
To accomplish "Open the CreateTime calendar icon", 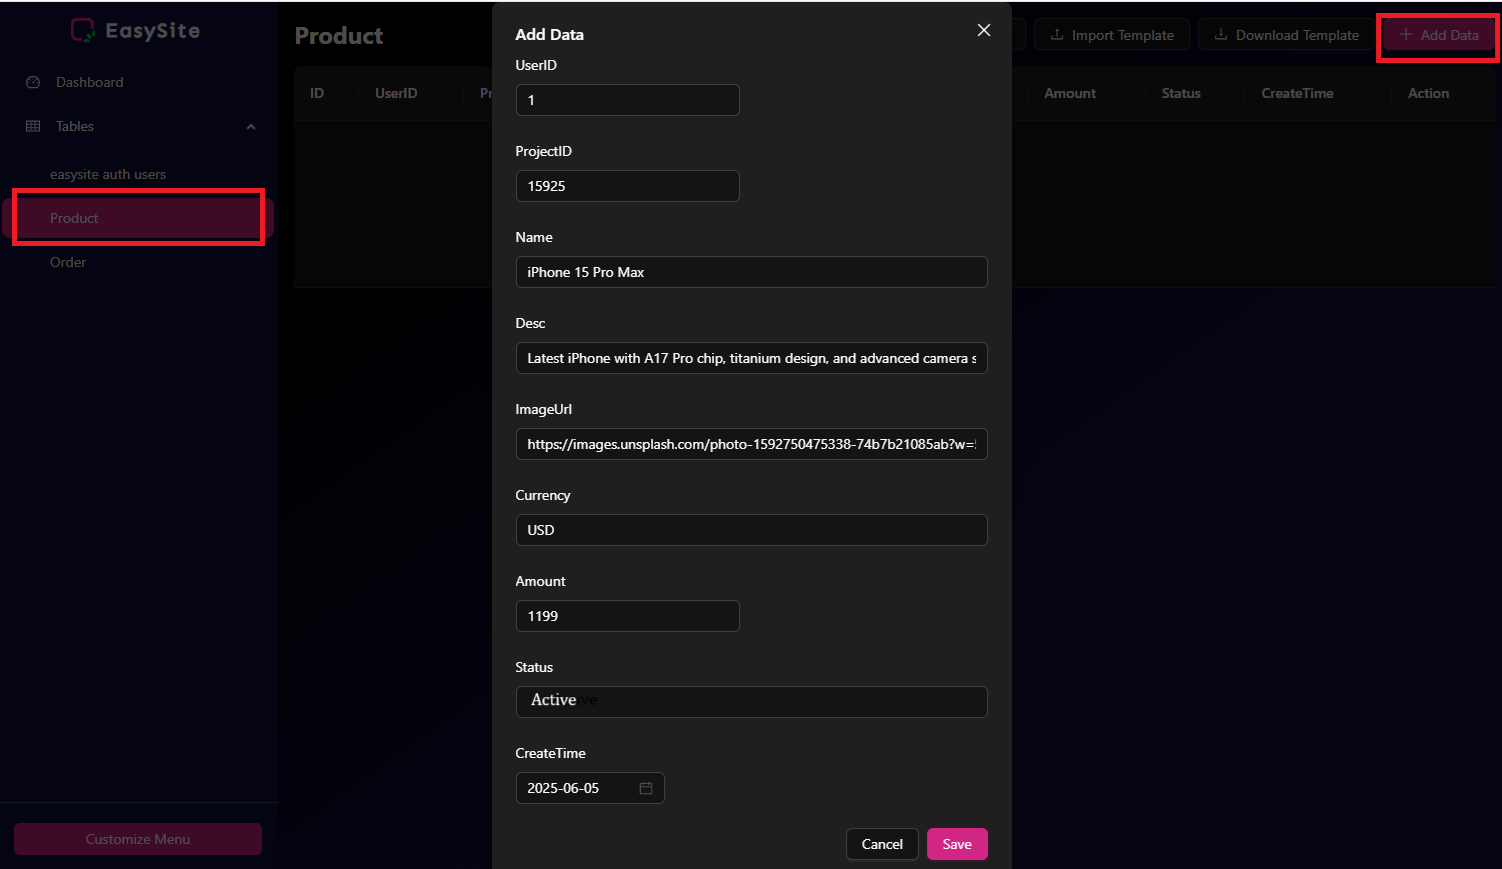I will pos(646,788).
